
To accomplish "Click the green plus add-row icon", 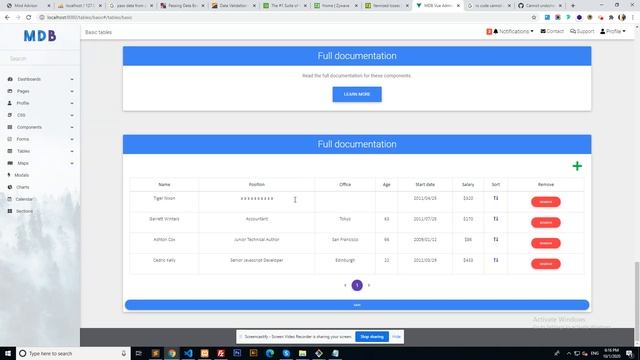I will point(577,166).
